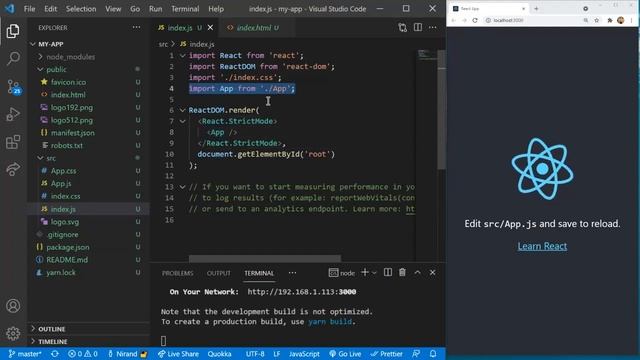Screen dimensions: 640x360
Task: Maximize the terminal panel size
Action: 418,272
